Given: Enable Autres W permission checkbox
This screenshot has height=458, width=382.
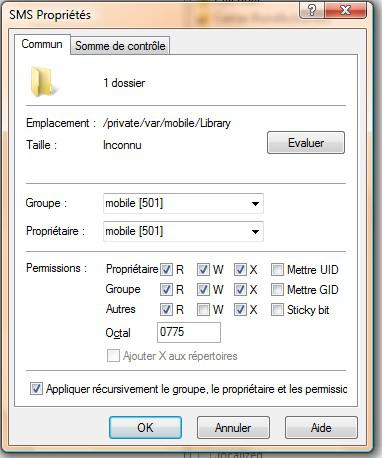Looking at the screenshot, I should (203, 310).
